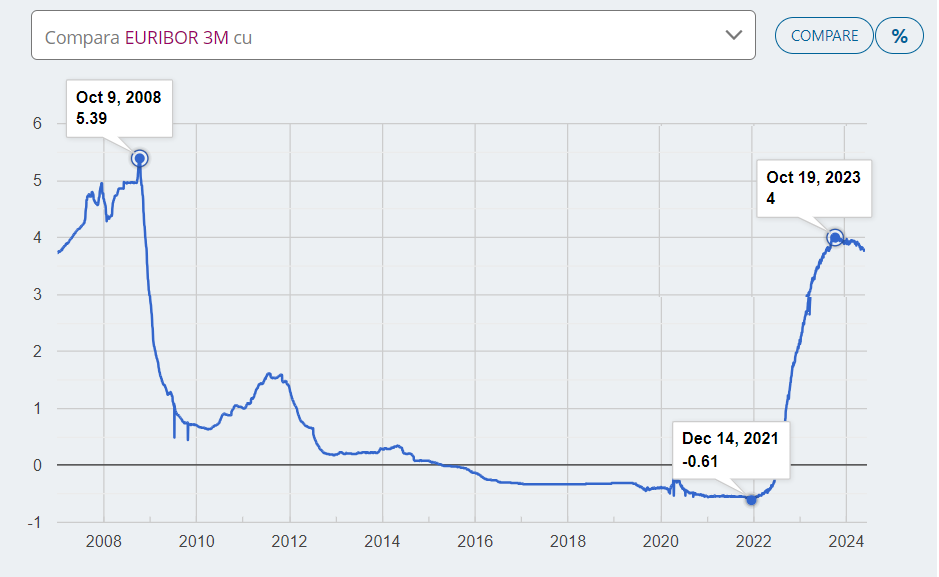939x577 pixels.
Task: Click the y-axis value 3 label
Action: tap(37, 295)
